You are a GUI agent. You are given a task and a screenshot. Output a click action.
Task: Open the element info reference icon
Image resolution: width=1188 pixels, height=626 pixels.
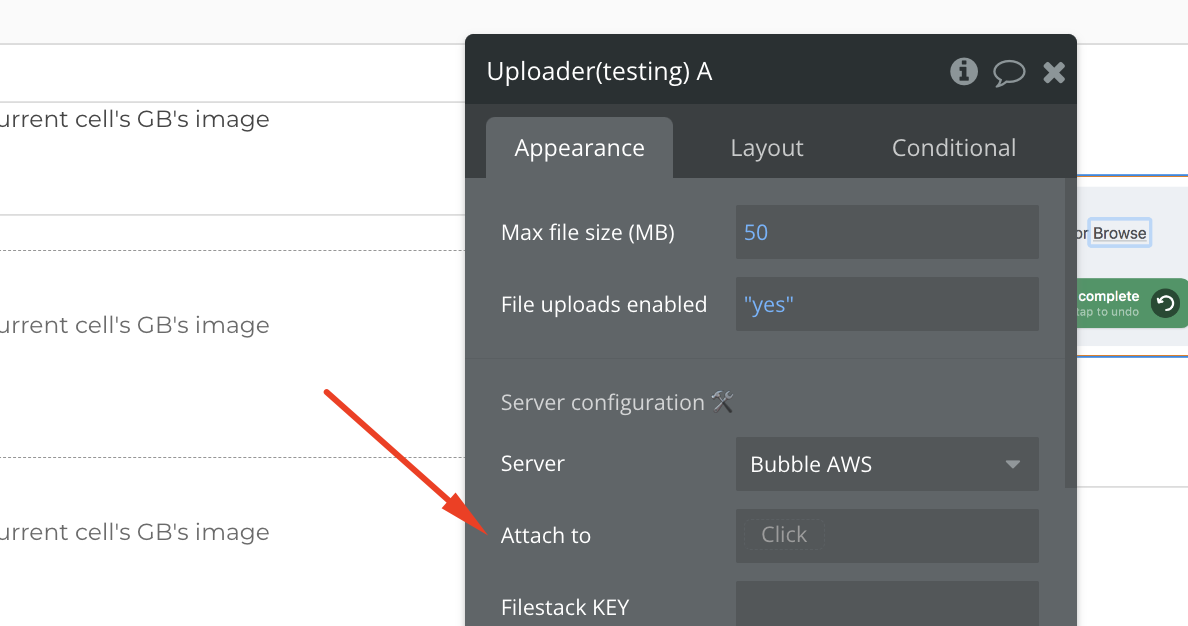(x=964, y=72)
